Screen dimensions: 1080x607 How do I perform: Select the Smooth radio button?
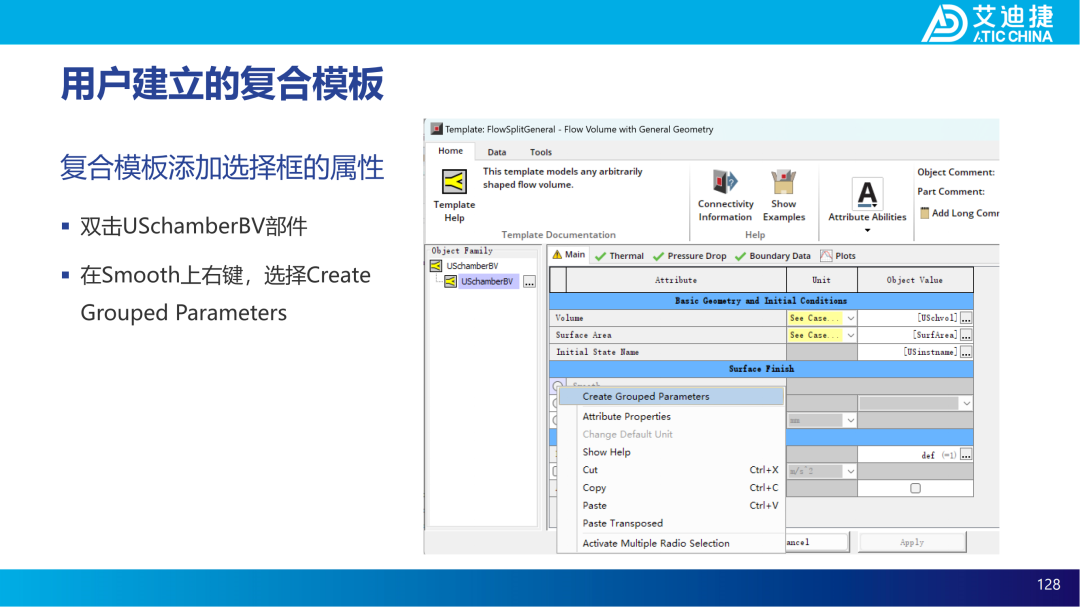(x=557, y=387)
